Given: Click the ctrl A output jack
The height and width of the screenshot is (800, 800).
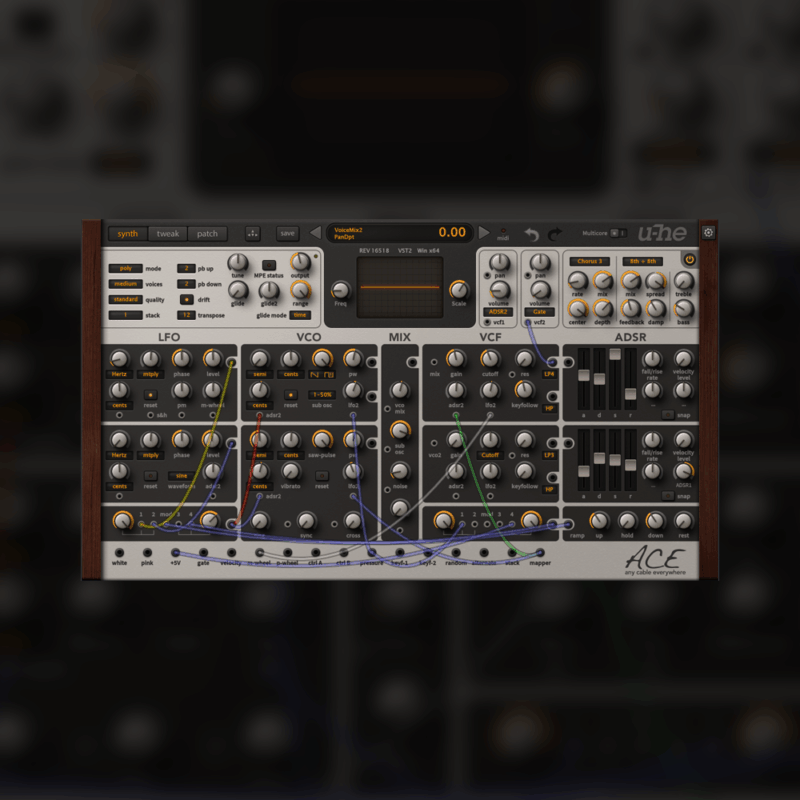Looking at the screenshot, I should pos(315,553).
